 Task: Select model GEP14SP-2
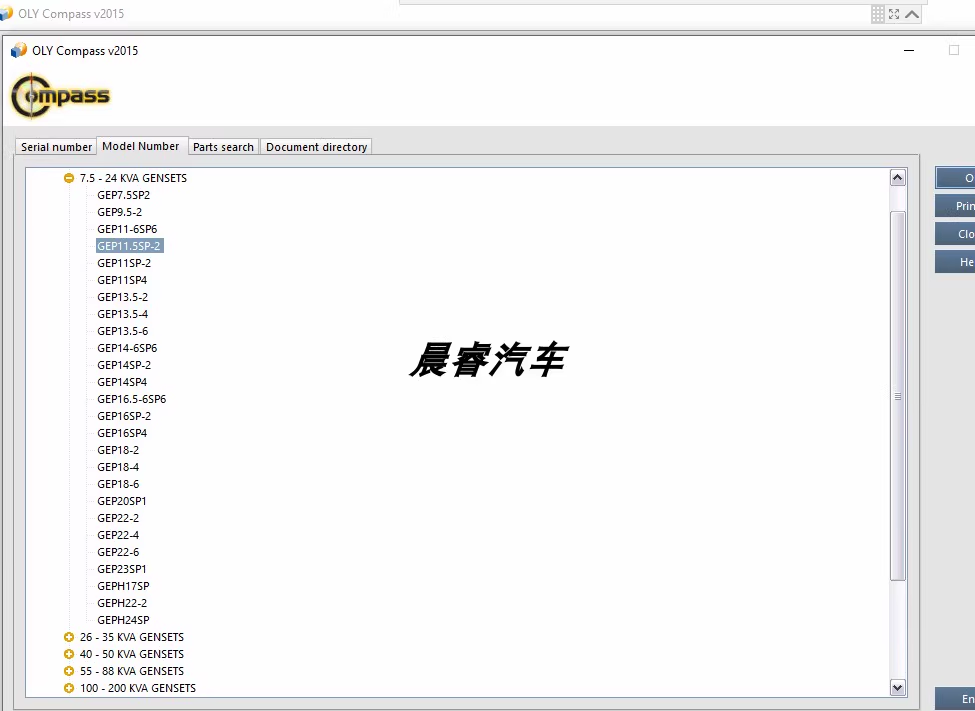124,365
